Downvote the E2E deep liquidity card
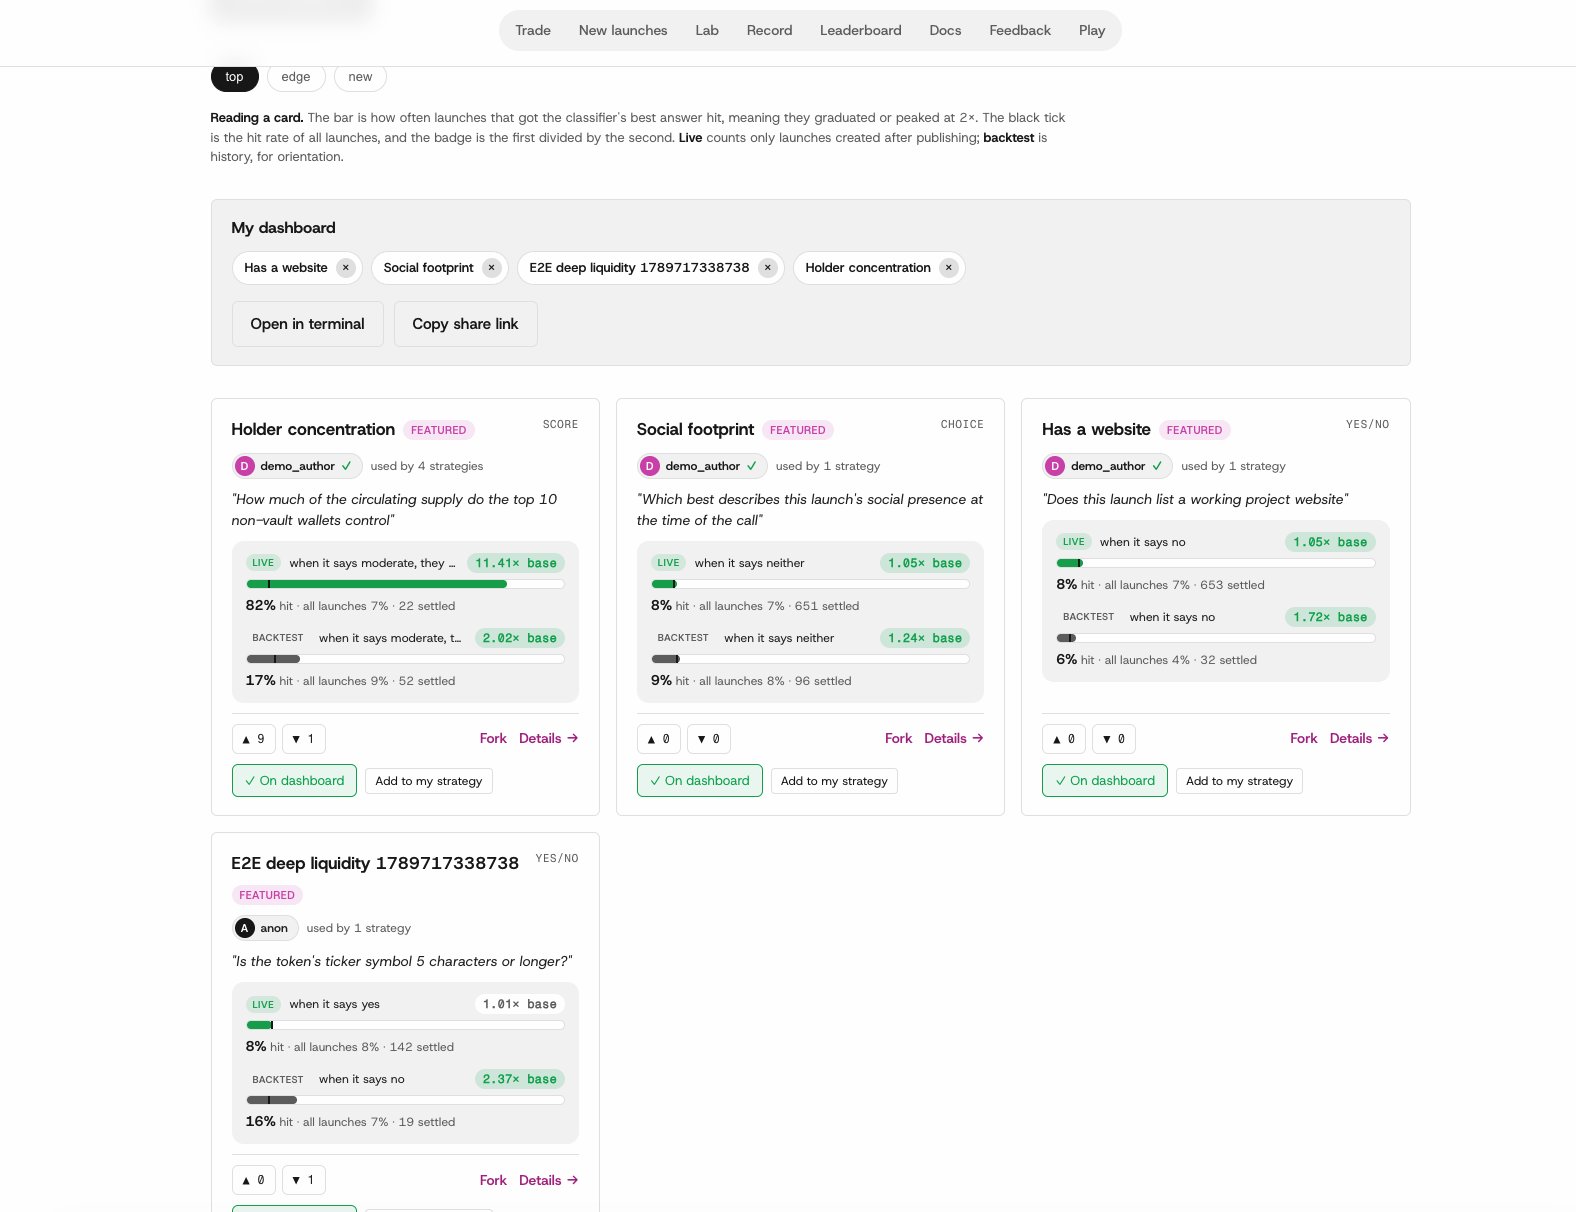Screen dimensions: 1576x1212 [x=304, y=1180]
